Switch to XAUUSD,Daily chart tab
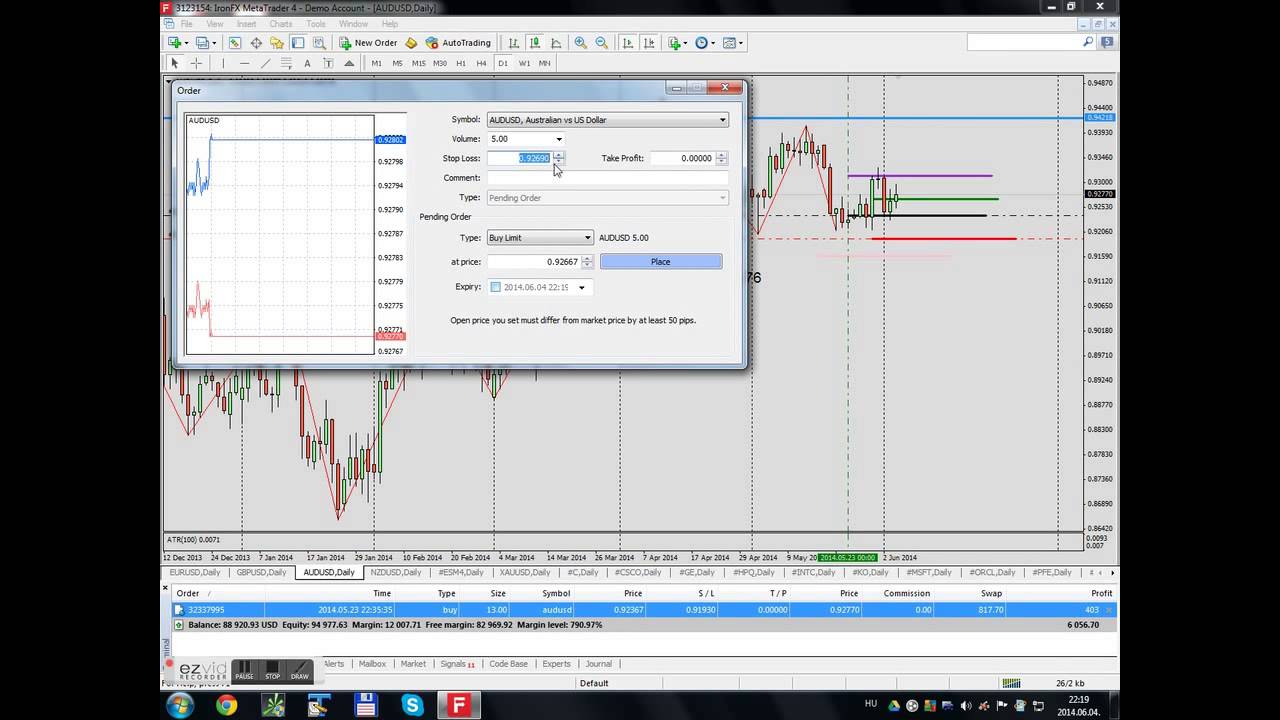Screen dimensions: 1280x720 [527, 573]
